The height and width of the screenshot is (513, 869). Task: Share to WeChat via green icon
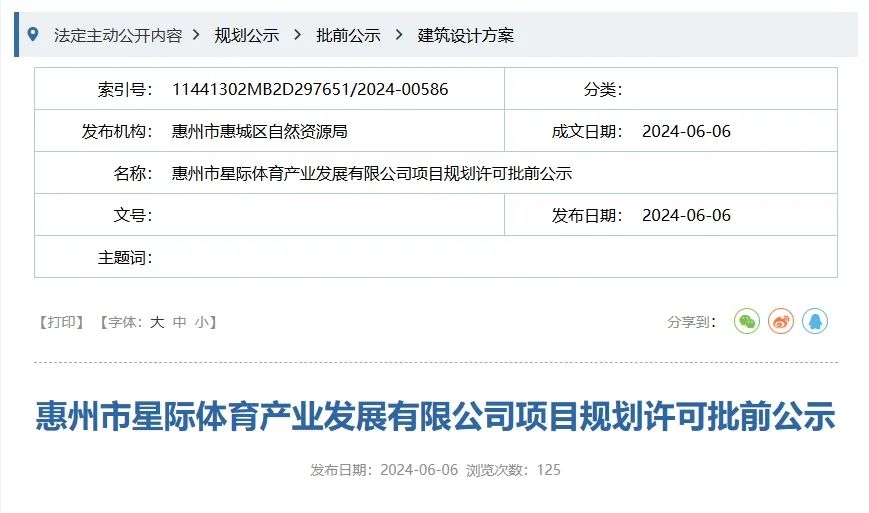(x=747, y=321)
